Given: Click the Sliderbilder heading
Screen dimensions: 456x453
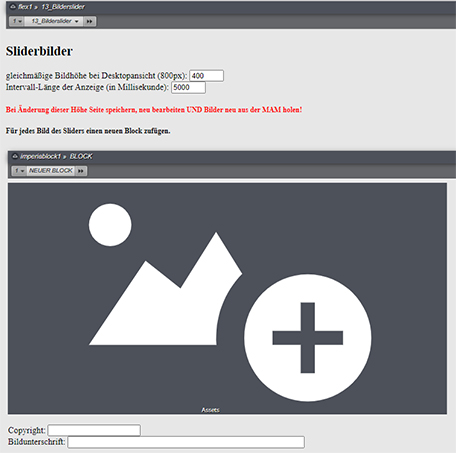Looking at the screenshot, I should point(39,51).
